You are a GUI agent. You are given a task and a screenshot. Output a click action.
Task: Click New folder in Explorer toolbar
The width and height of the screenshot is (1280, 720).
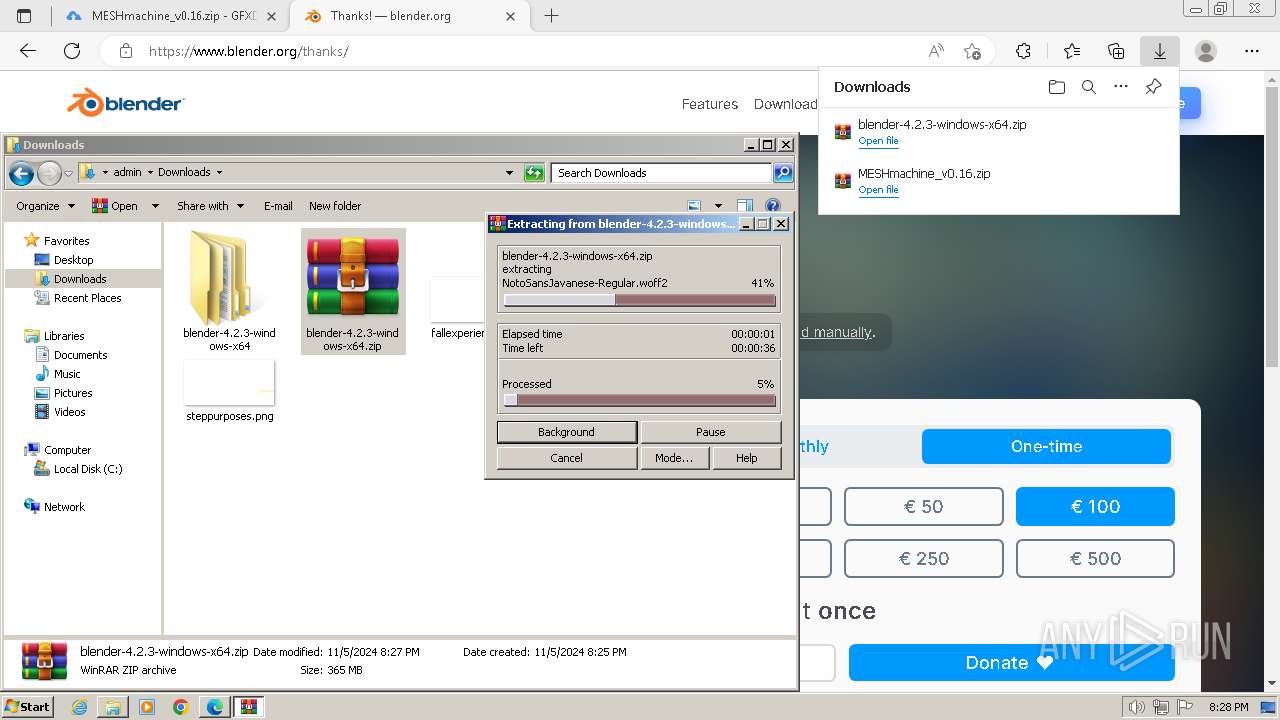click(x=335, y=206)
